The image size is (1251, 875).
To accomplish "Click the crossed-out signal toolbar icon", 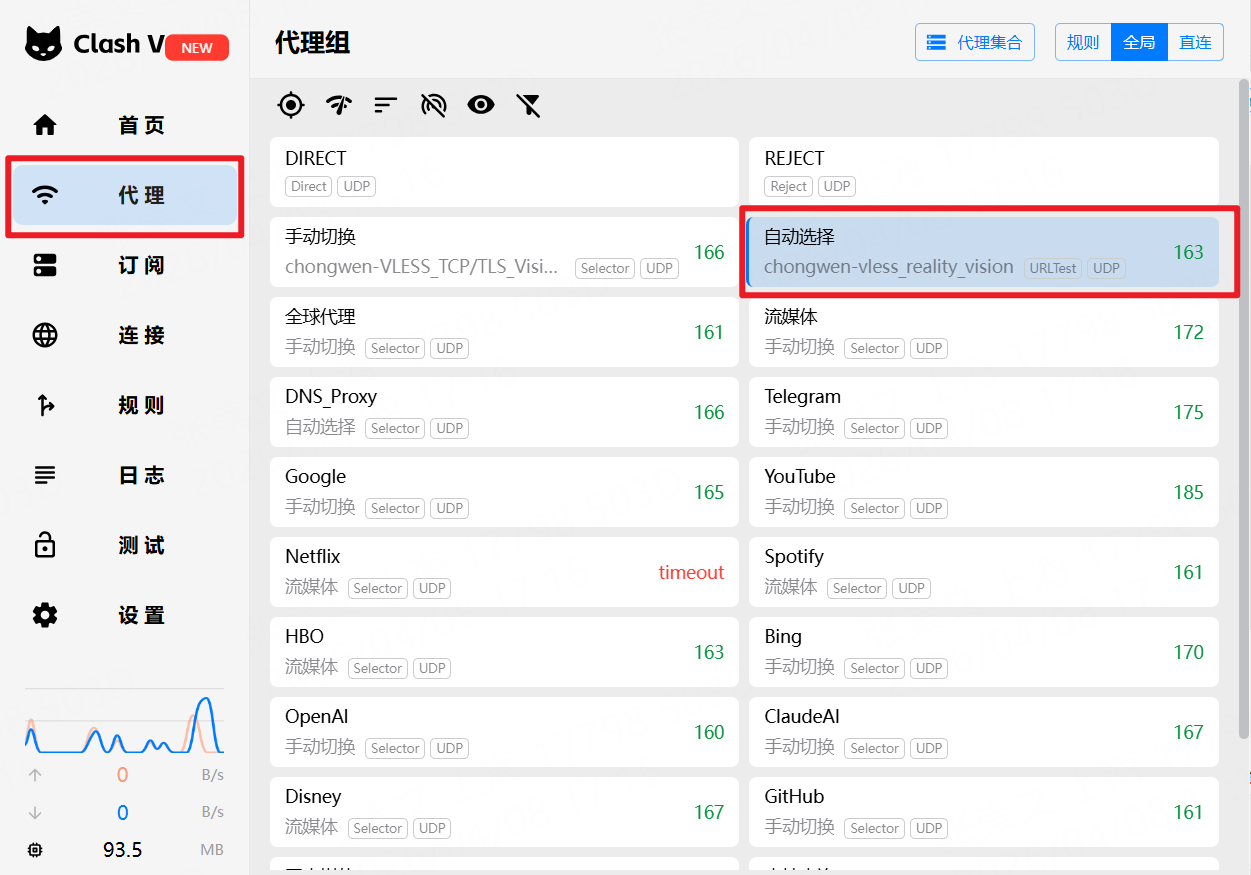I will point(433,104).
